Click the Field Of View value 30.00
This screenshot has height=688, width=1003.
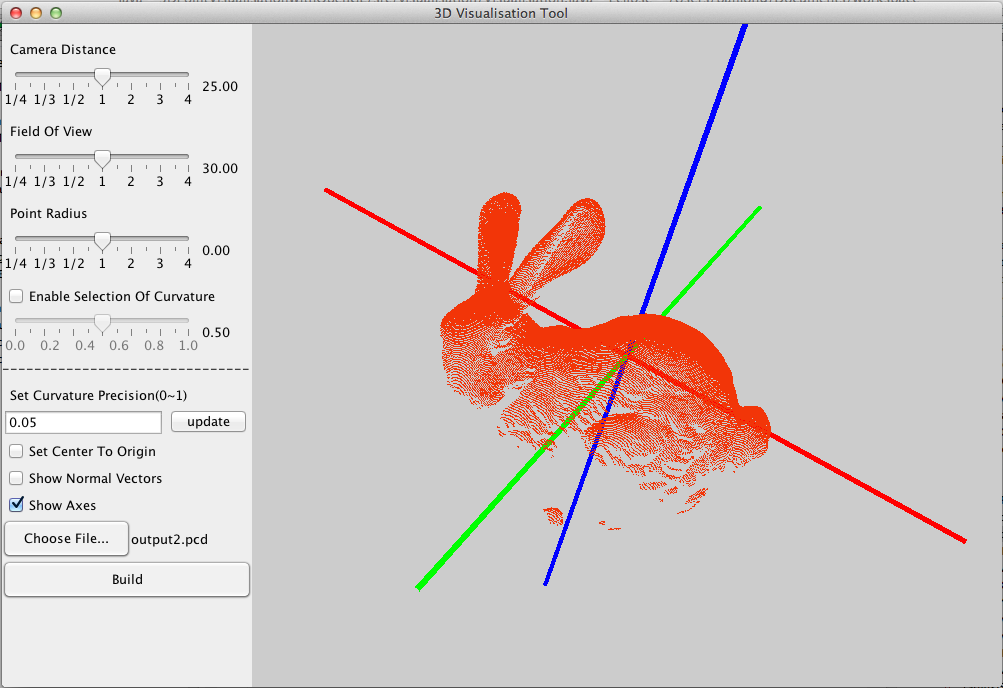tap(220, 168)
